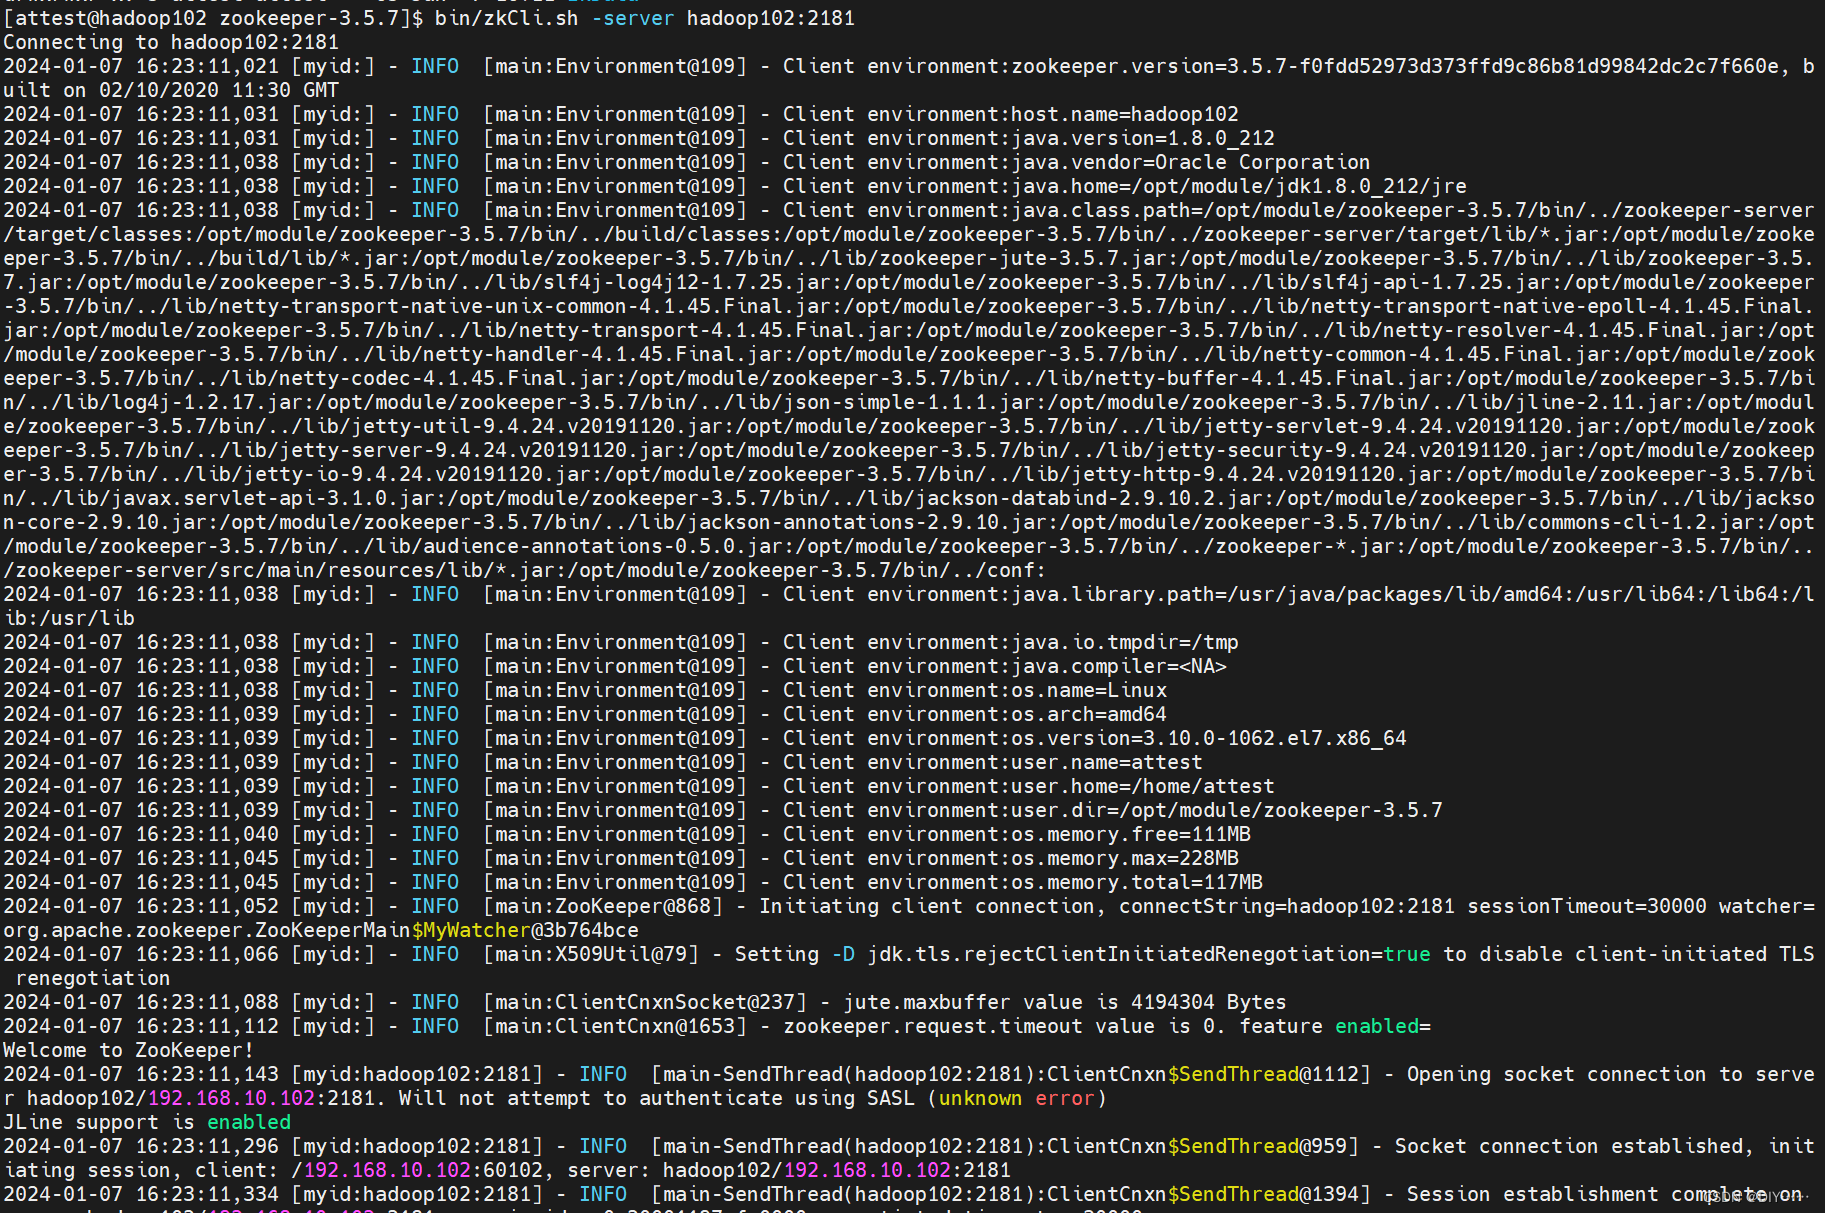Select the 'Connecting to hadoop102:2181' line
The height and width of the screenshot is (1213, 1825).
point(171,42)
